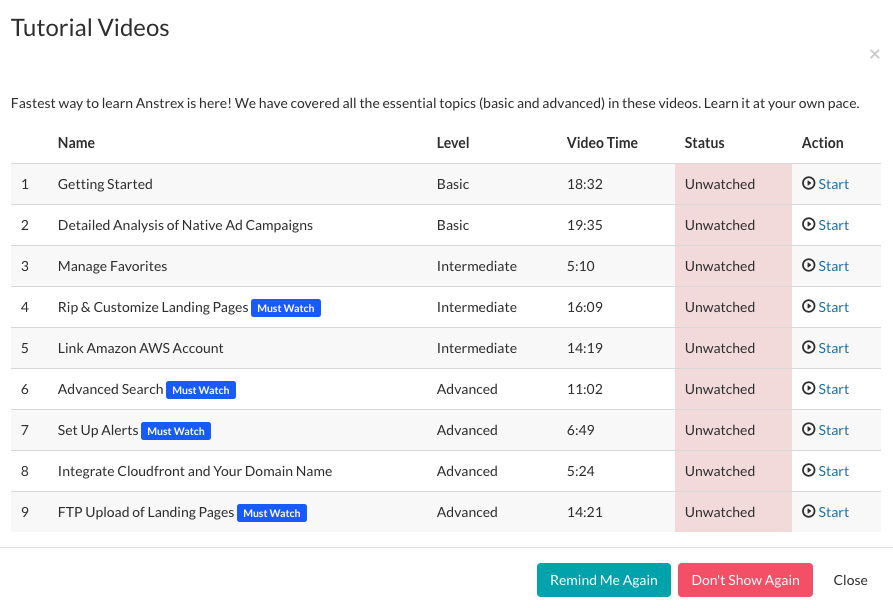
Task: Start the Getting Started video
Action: coord(832,184)
